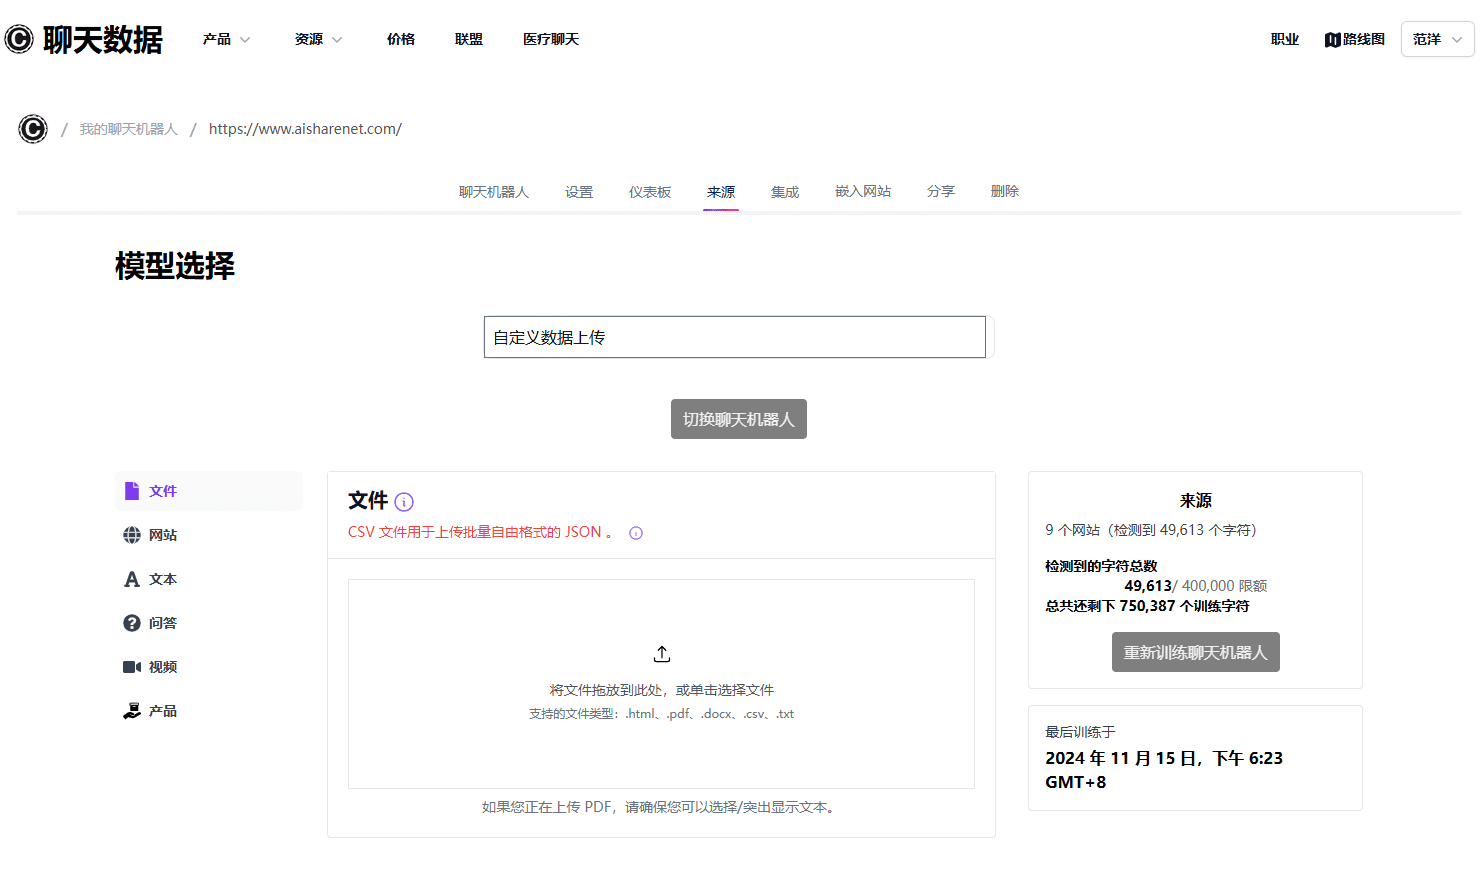Click the 聊天数据 brand name text
The image size is (1481, 877).
103,39
